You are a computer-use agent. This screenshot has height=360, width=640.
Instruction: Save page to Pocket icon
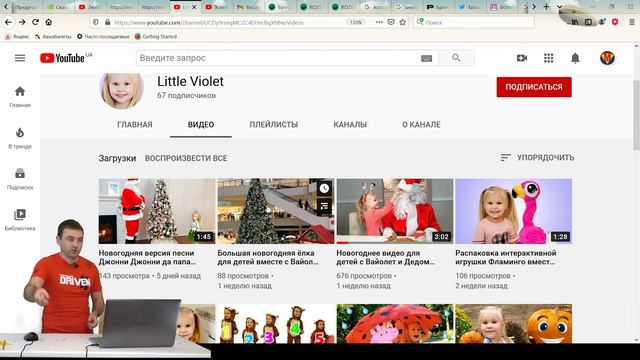tap(391, 22)
